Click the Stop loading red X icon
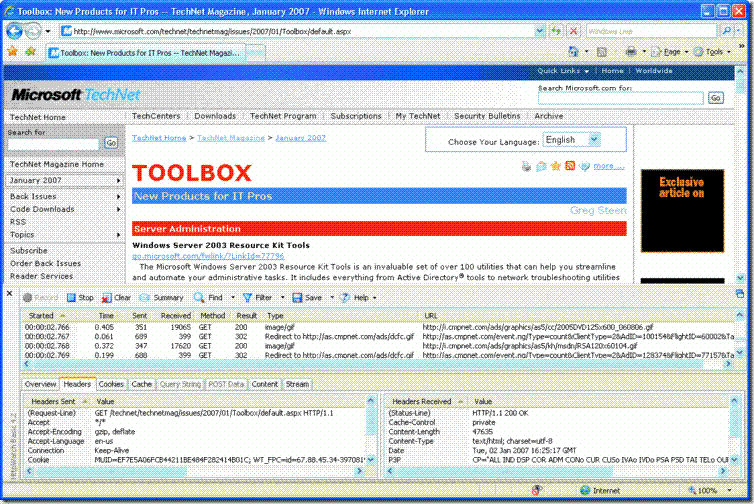 pyautogui.click(x=573, y=31)
